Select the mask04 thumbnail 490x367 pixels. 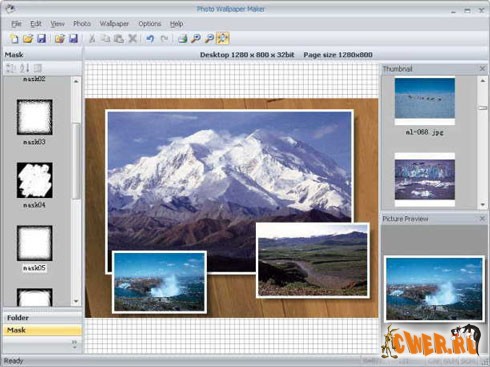[x=35, y=180]
